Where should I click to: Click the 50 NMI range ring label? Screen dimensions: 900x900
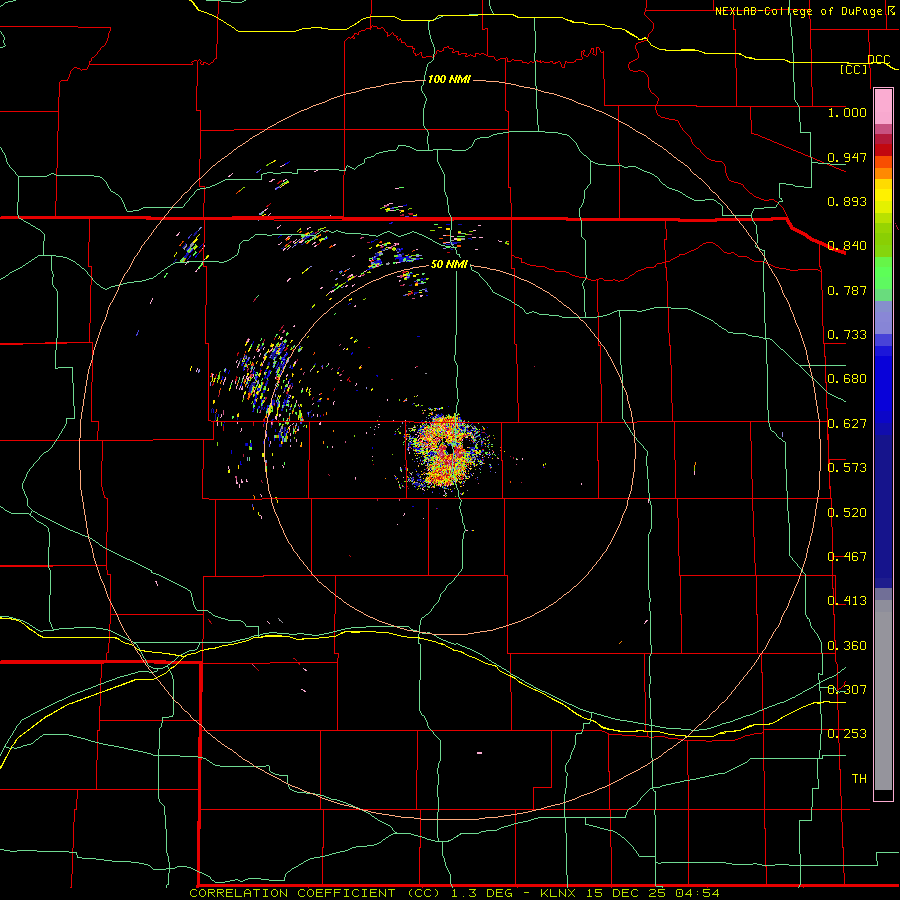tap(449, 264)
